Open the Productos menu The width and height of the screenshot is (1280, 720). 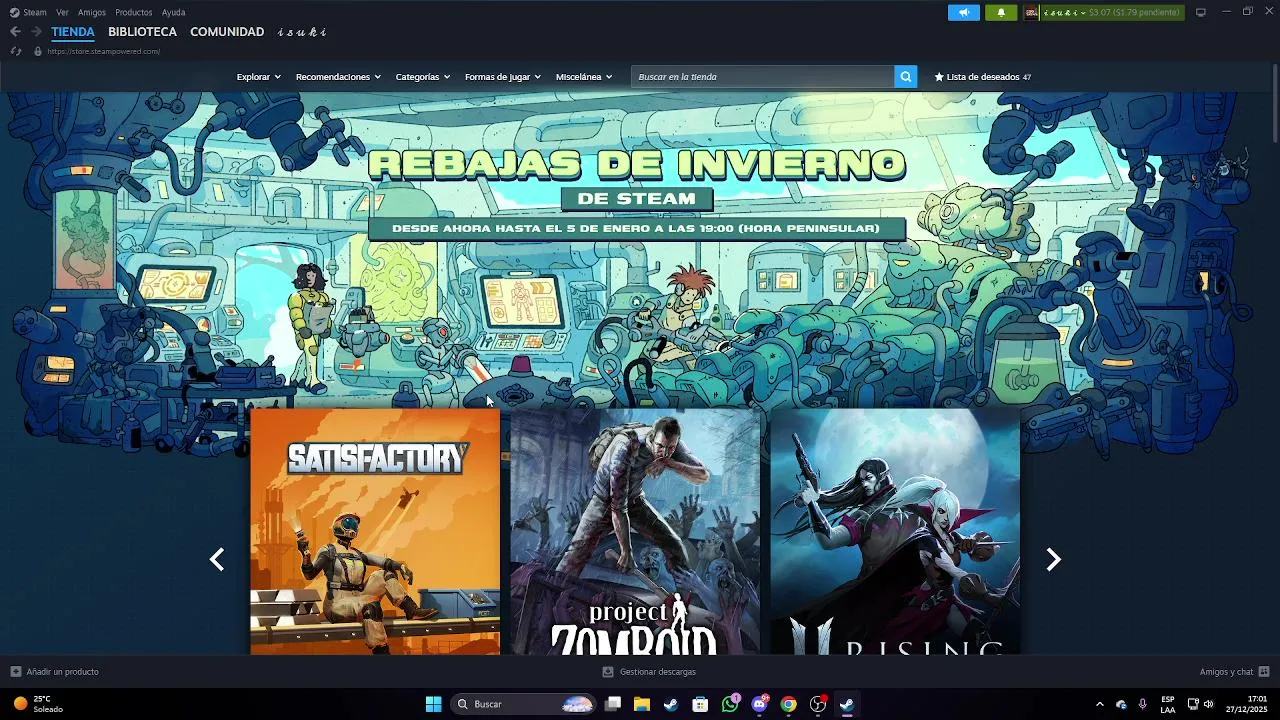[x=134, y=12]
